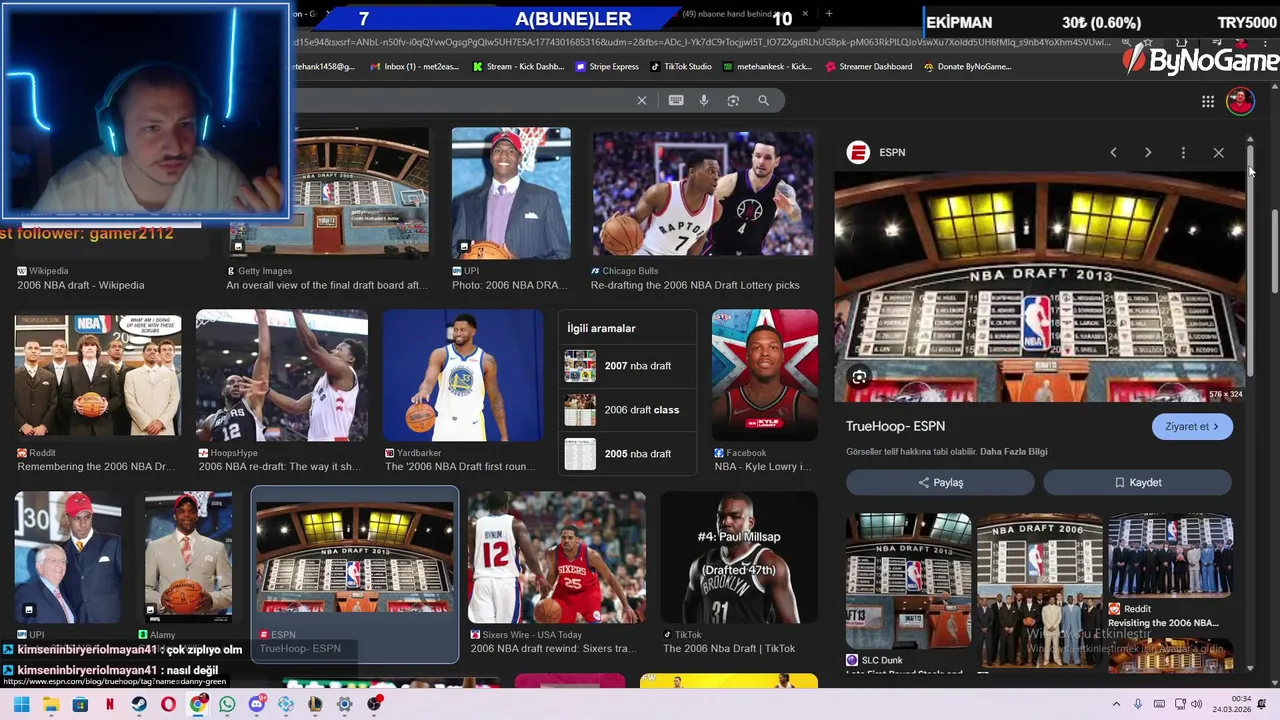The image size is (1280, 720).
Task: Click the Kaydet save button
Action: point(1137,482)
